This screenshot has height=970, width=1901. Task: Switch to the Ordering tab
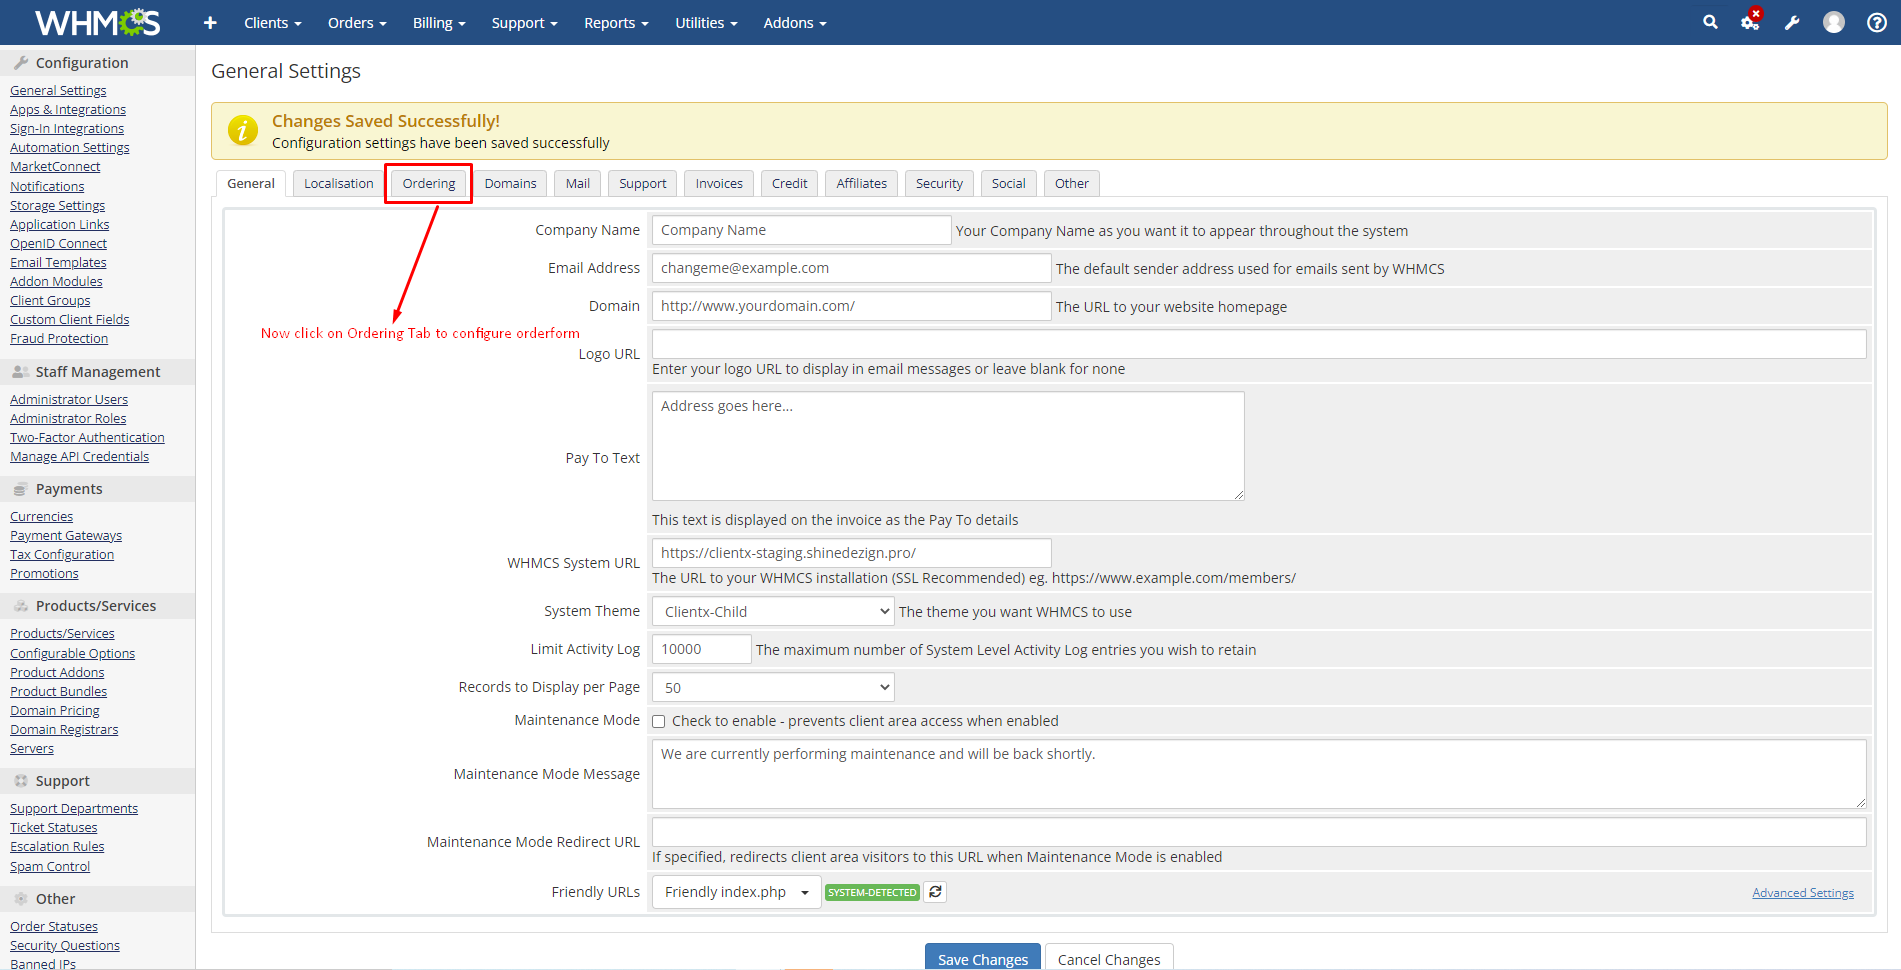pos(428,184)
